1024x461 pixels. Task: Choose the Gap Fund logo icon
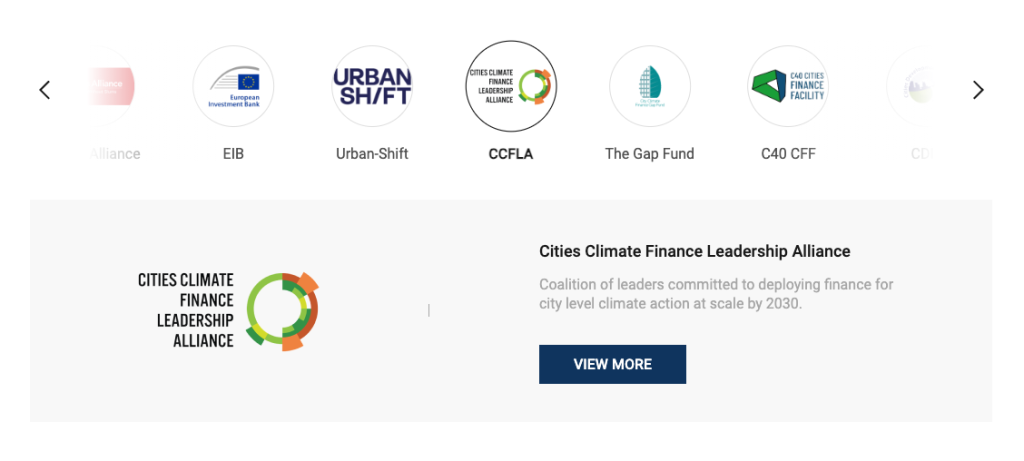[x=650, y=87]
